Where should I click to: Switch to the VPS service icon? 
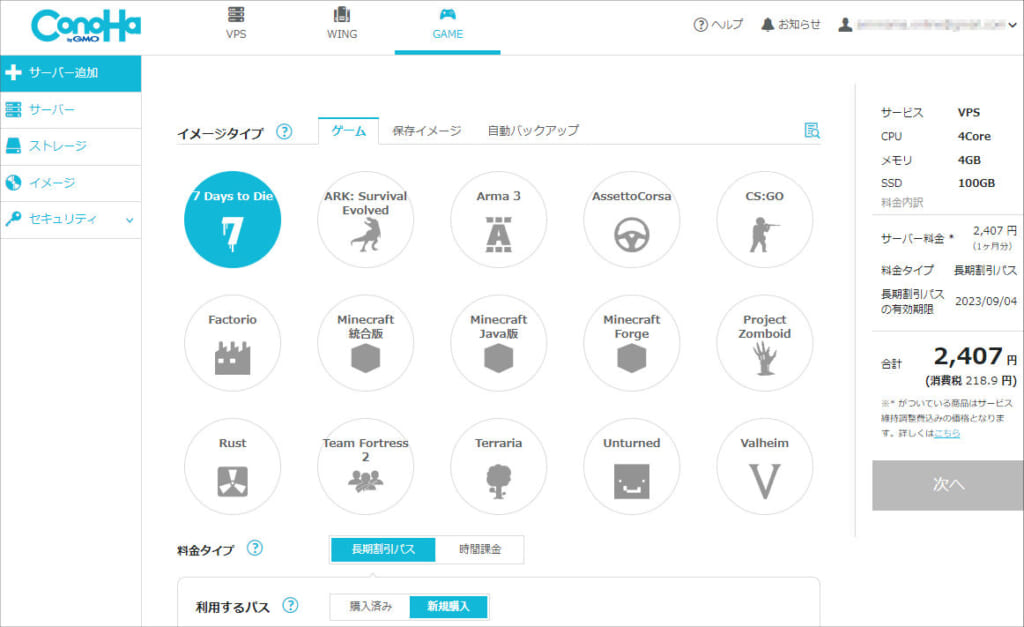point(236,22)
